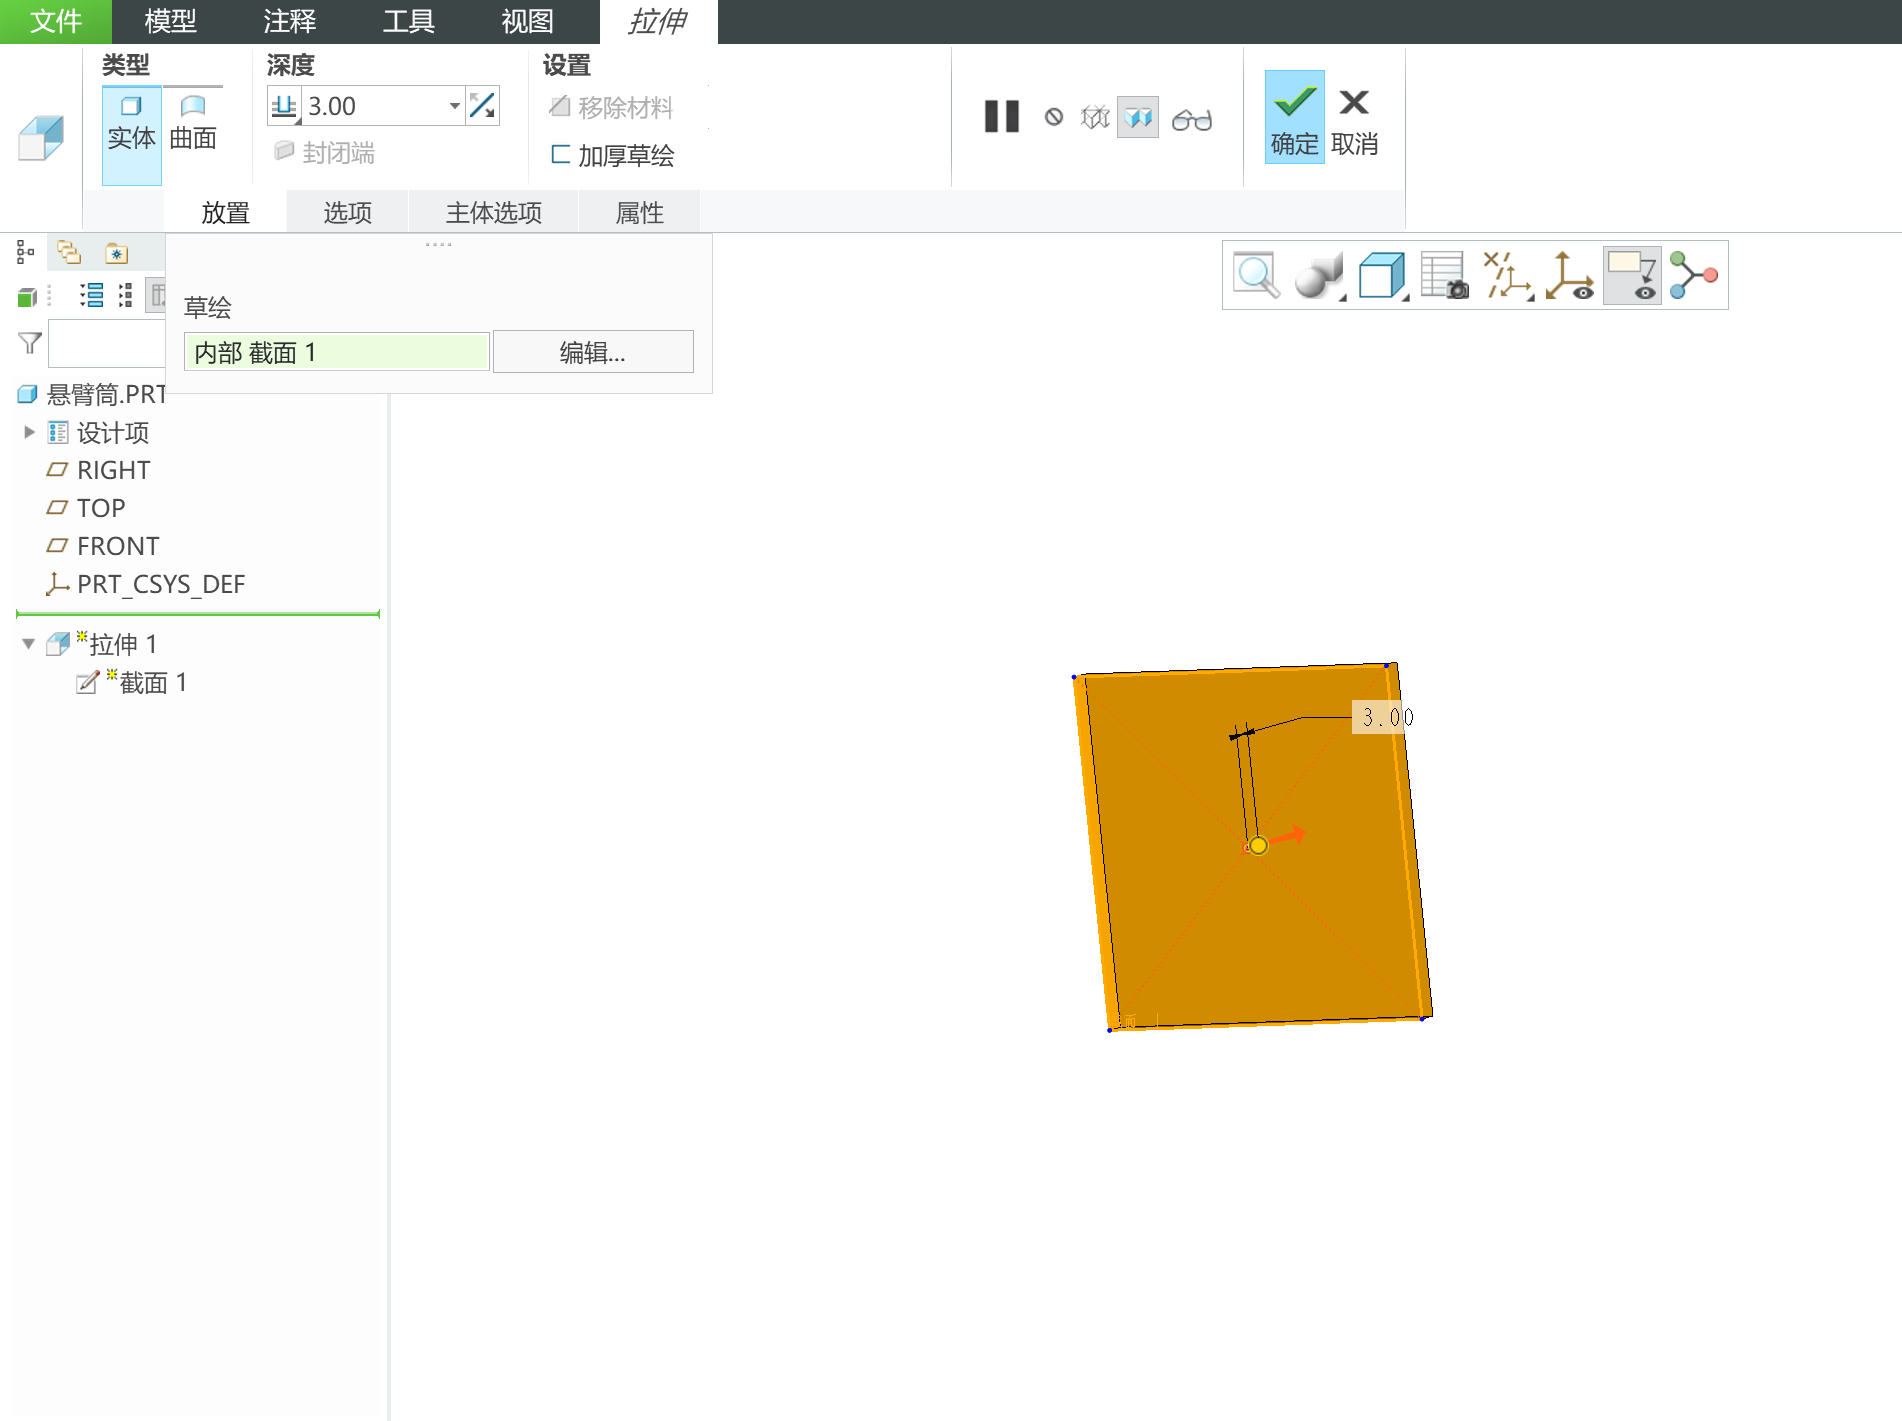Expand the 设计项 tree node
The width and height of the screenshot is (1902, 1421).
click(29, 432)
